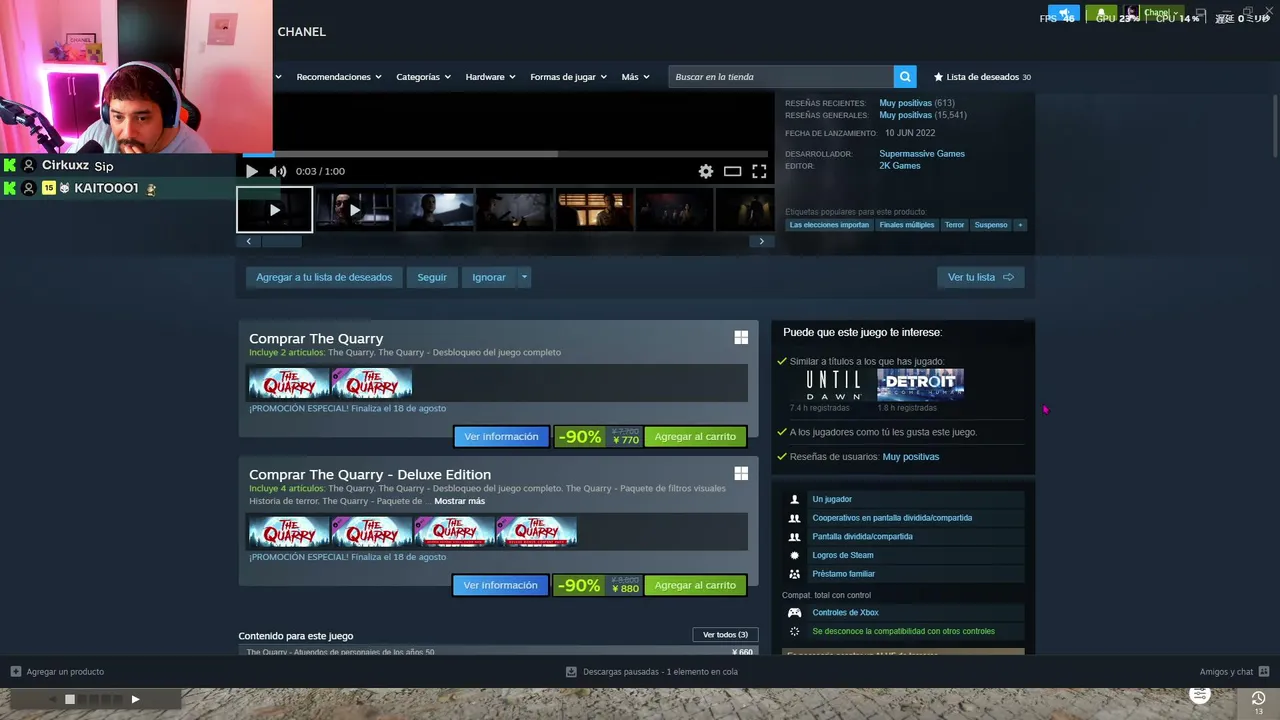
Task: Click the first package image in Deluxe Edition
Action: 289,531
